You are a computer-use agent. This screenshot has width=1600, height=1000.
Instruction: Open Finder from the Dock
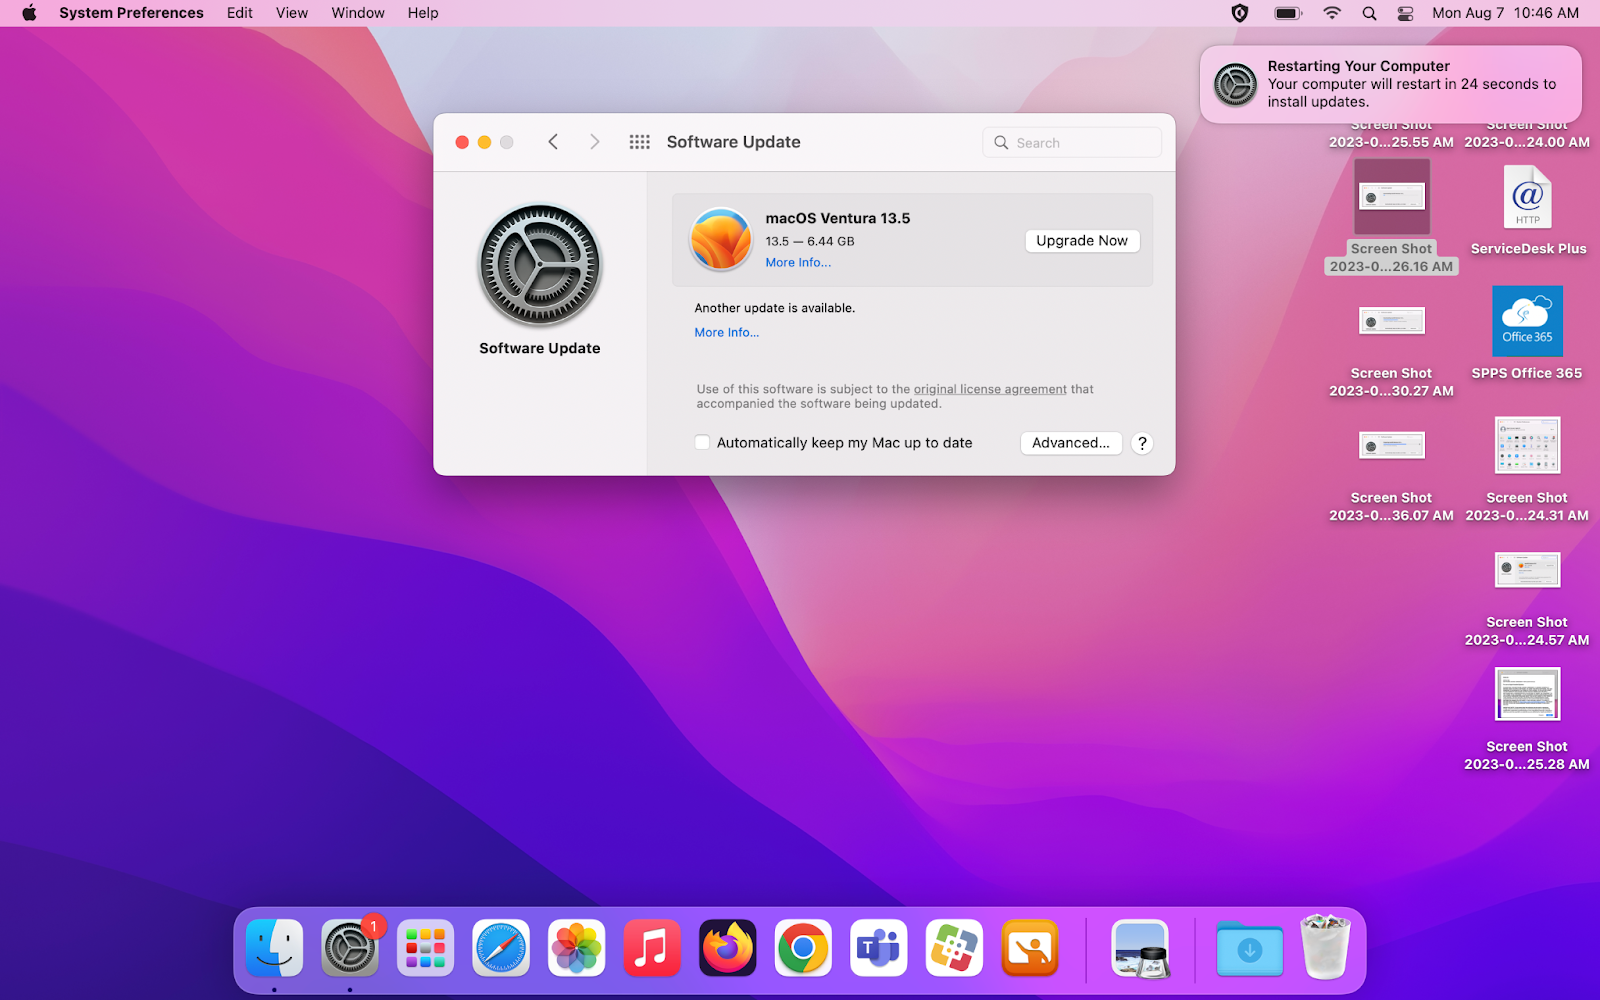pos(274,948)
